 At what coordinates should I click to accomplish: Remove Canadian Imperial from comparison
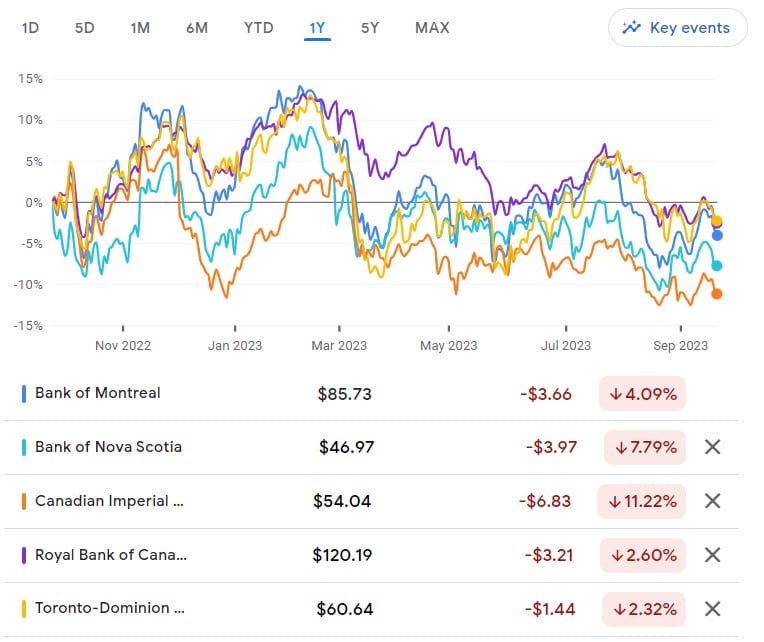712,501
